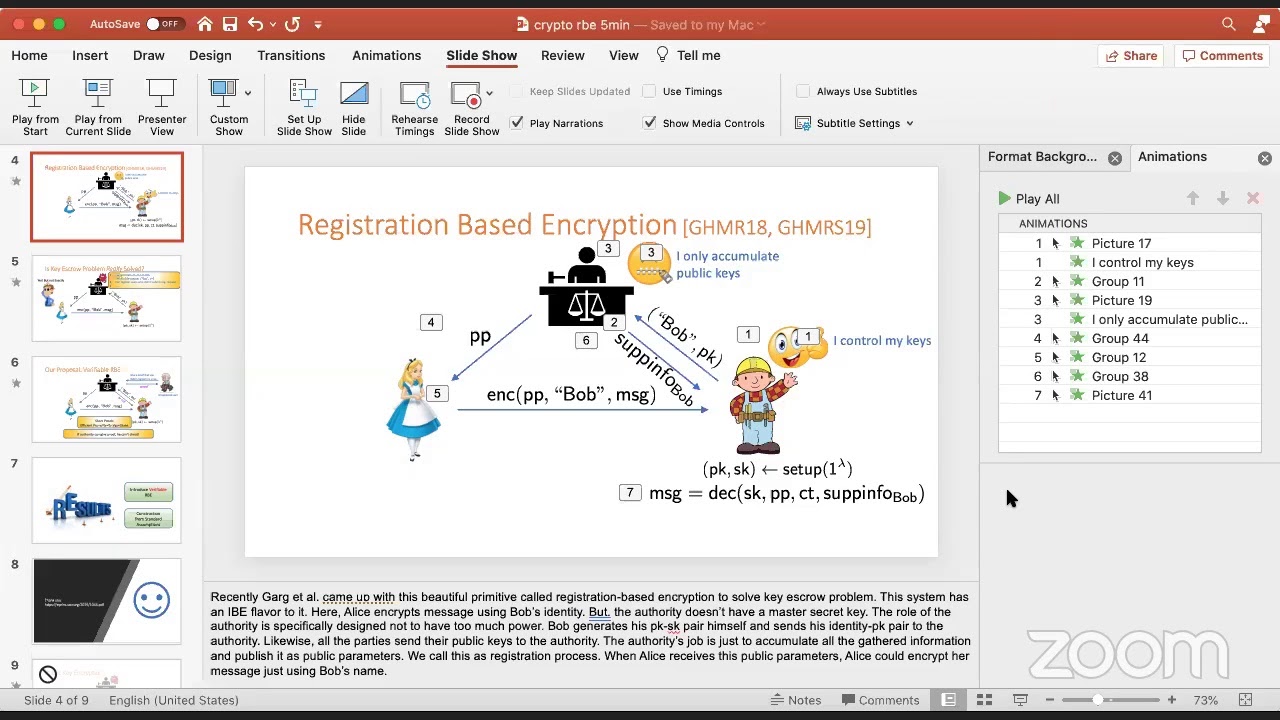Click the Share button
Image resolution: width=1280 pixels, height=720 pixels.
tap(1130, 56)
